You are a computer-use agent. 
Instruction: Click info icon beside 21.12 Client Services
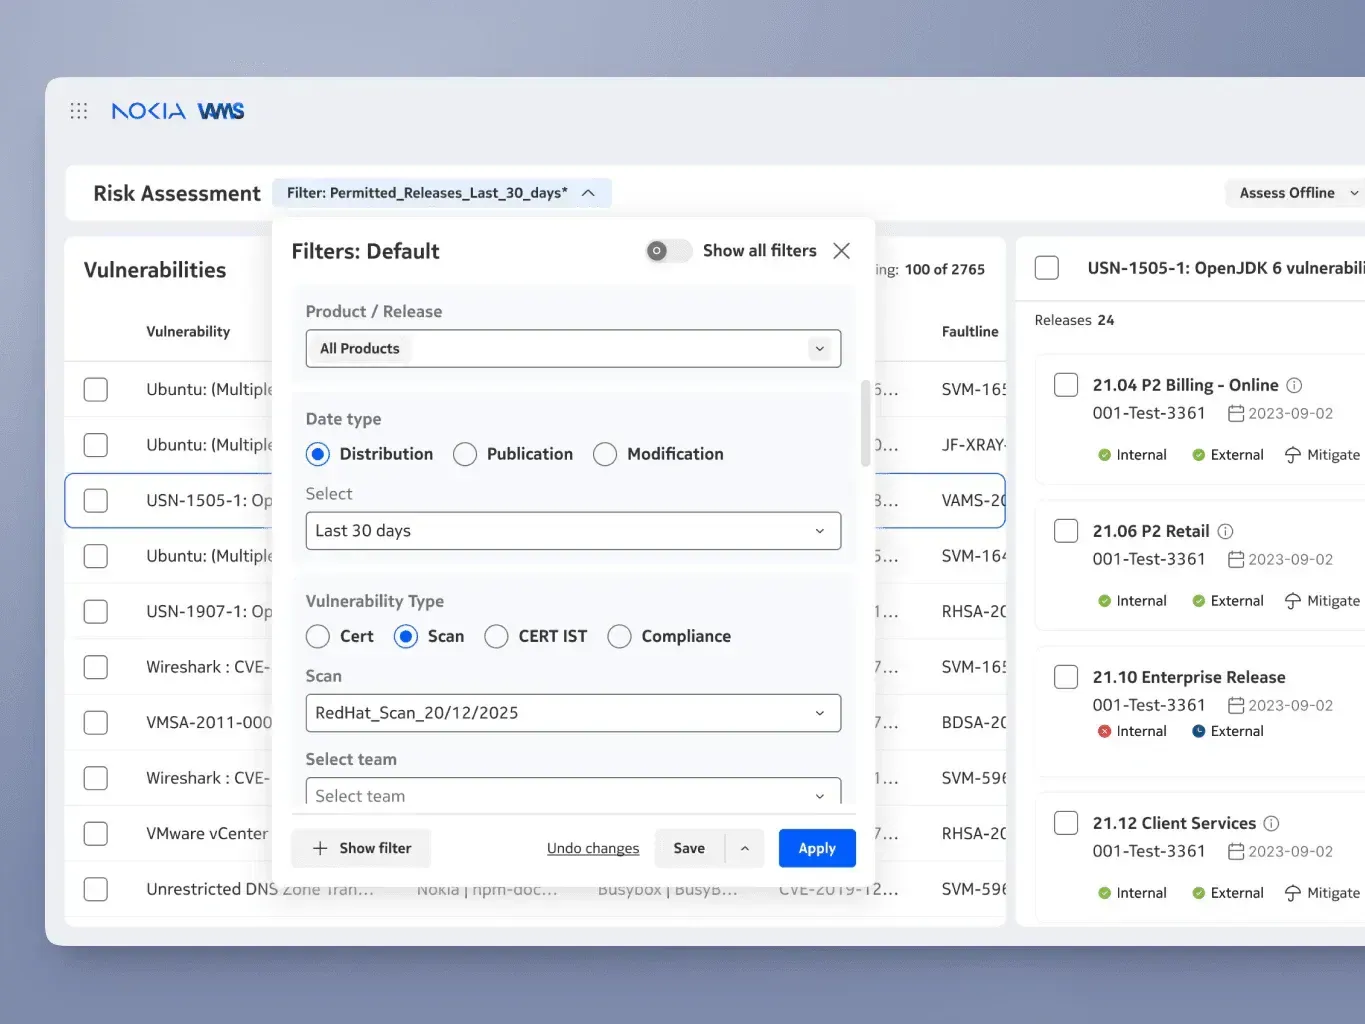pos(1271,823)
